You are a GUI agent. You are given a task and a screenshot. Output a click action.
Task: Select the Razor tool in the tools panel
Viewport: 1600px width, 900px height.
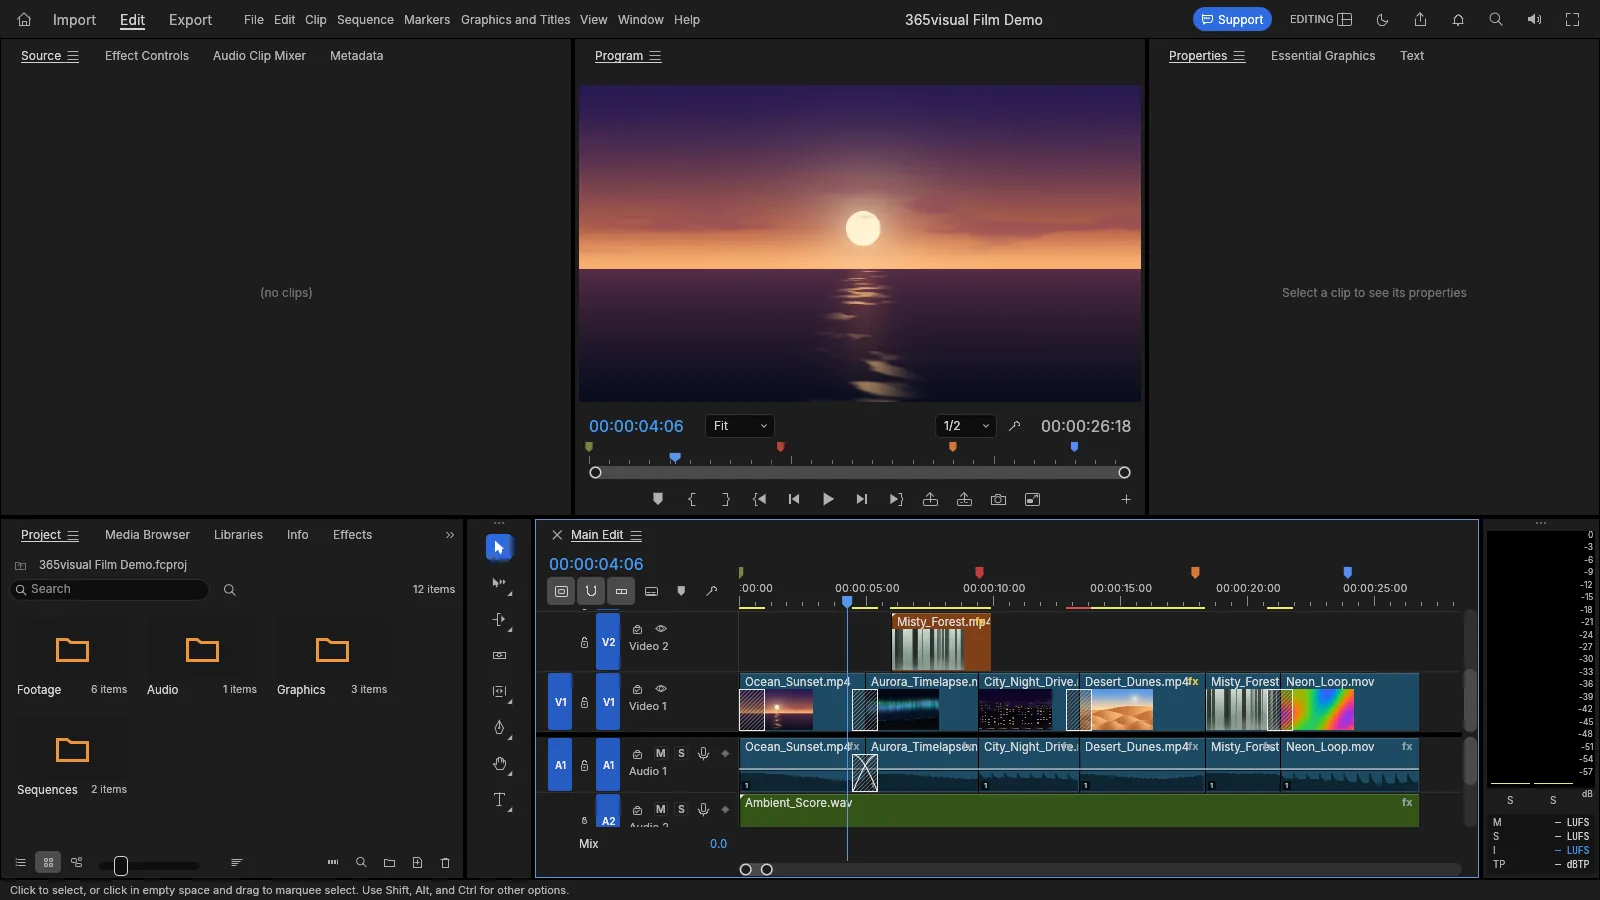click(499, 656)
